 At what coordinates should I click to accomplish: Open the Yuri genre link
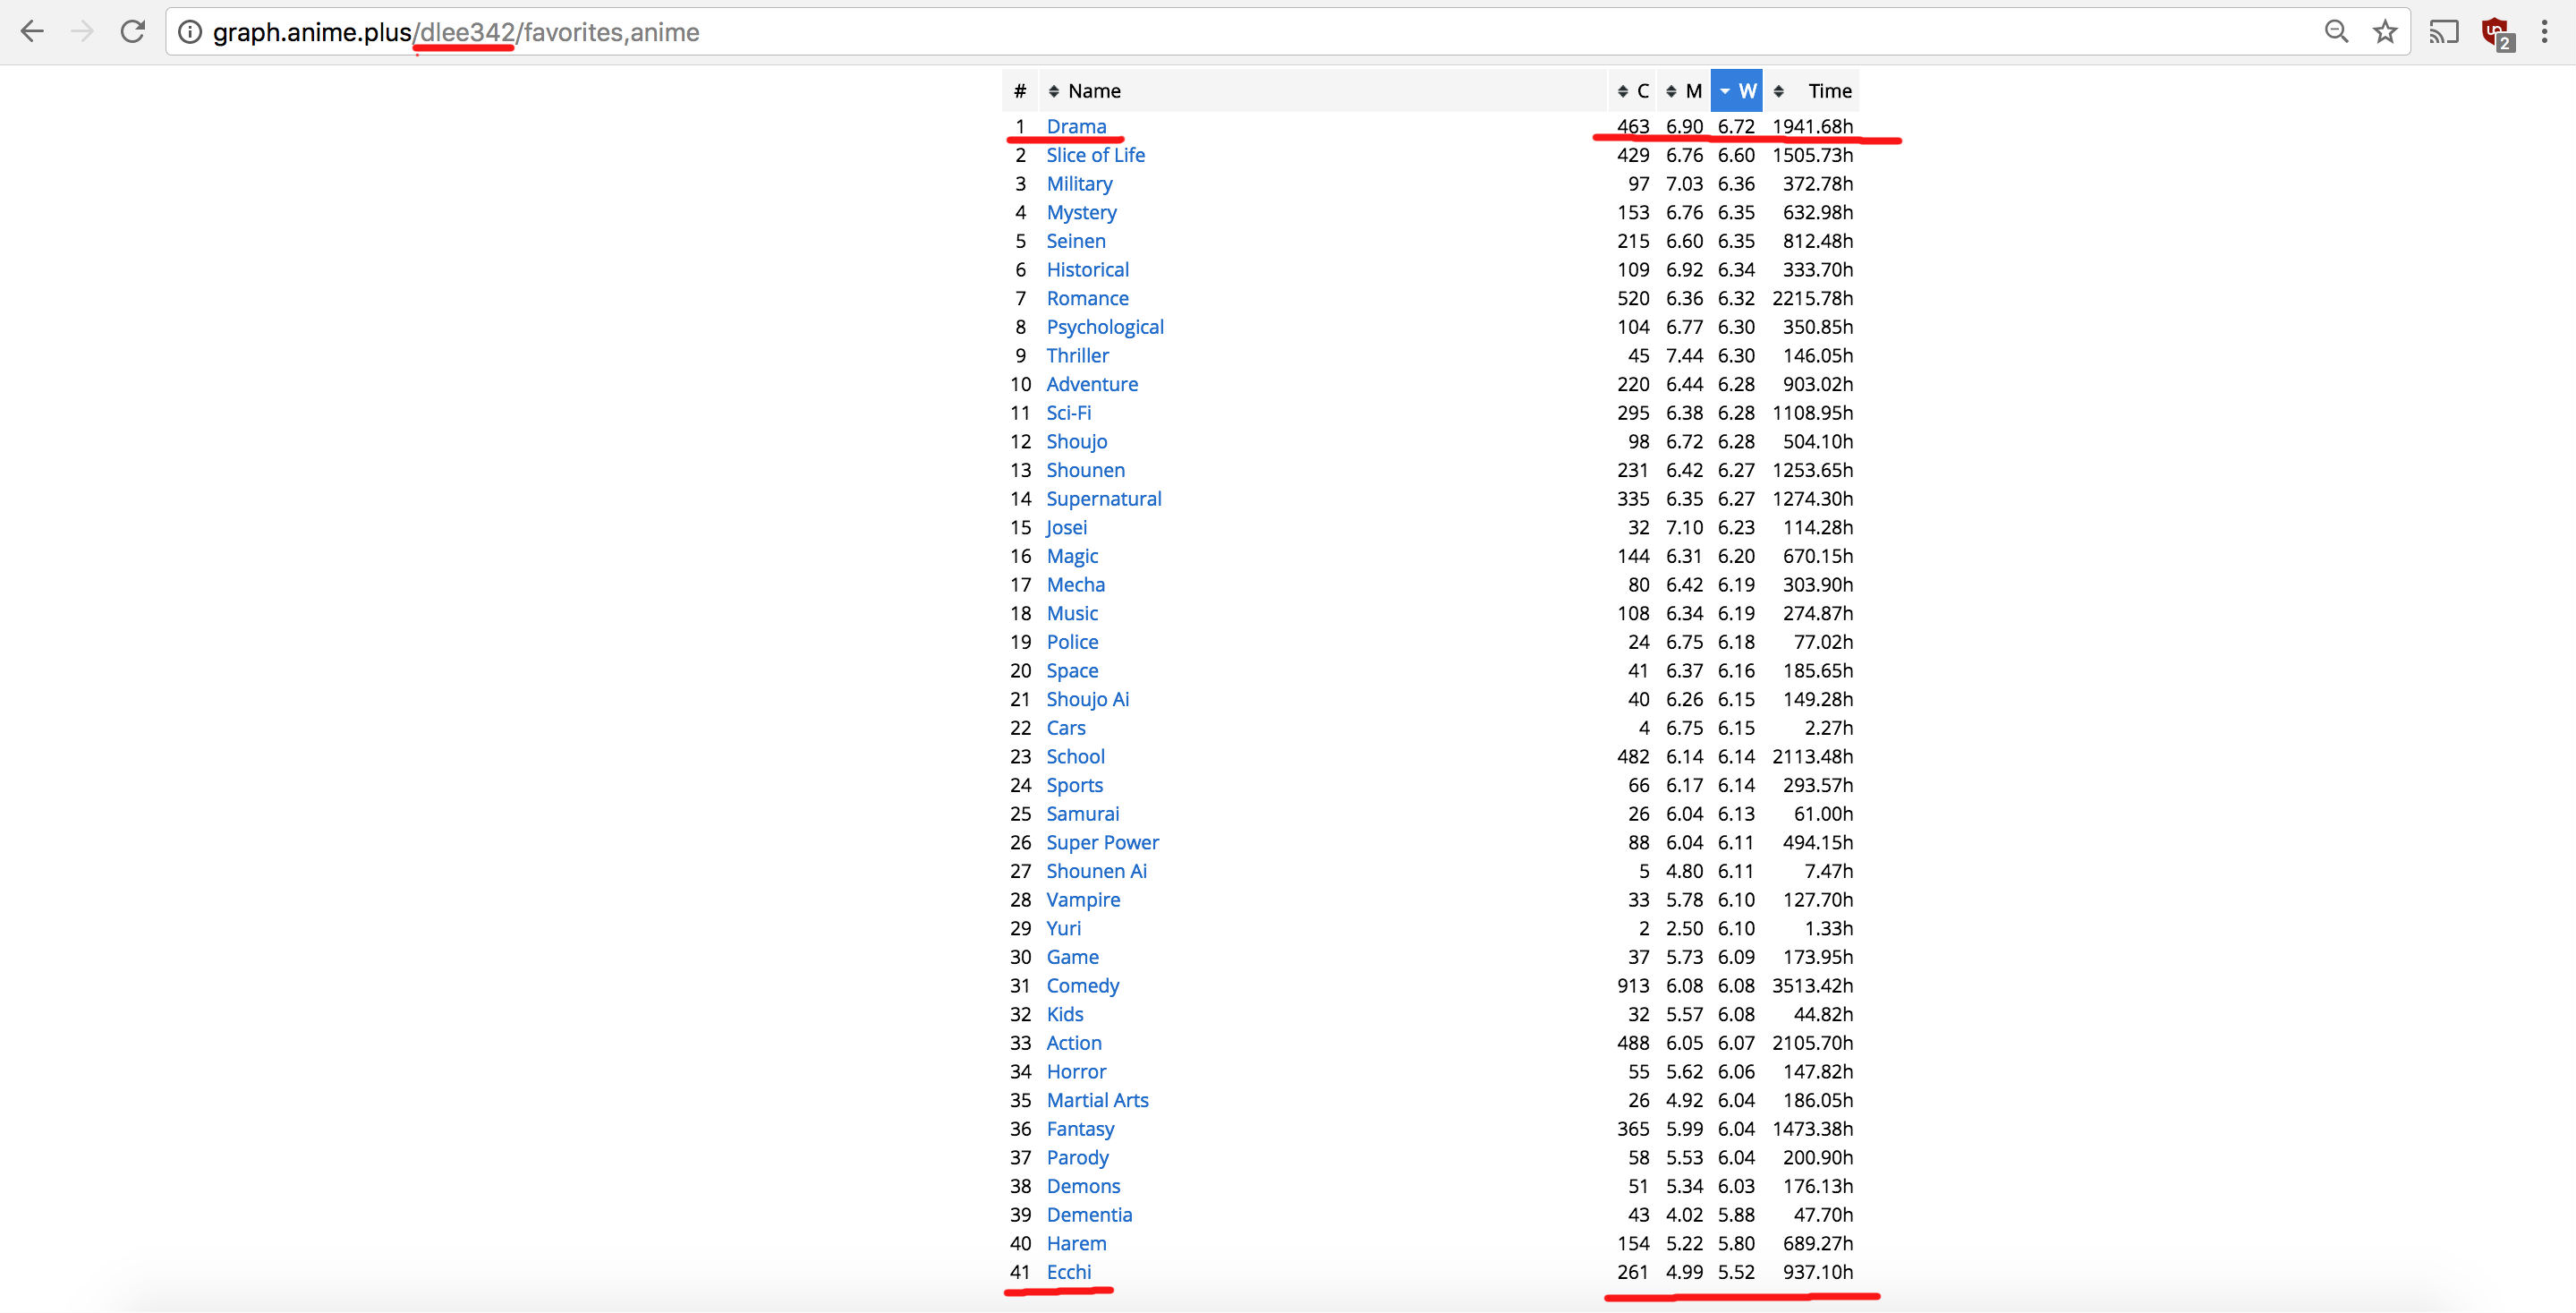coord(1063,929)
